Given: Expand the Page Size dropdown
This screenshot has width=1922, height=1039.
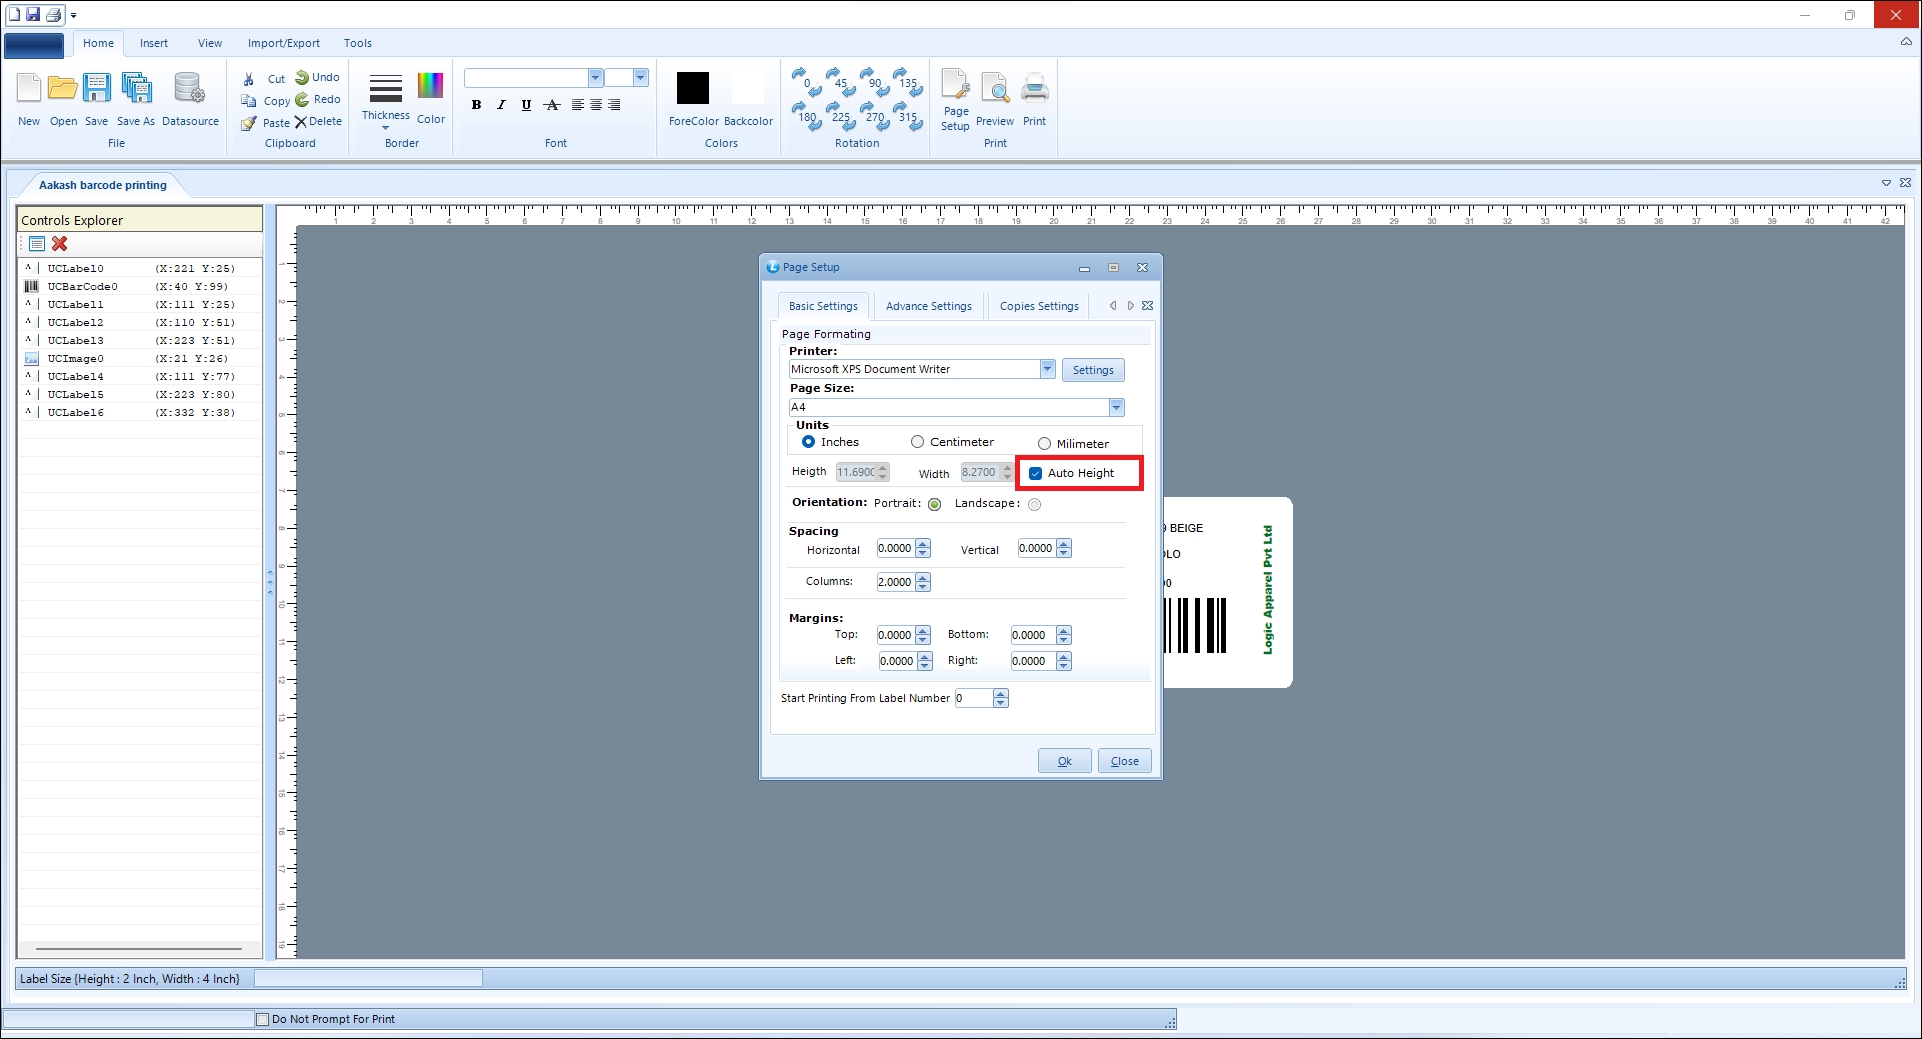Looking at the screenshot, I should (1116, 407).
